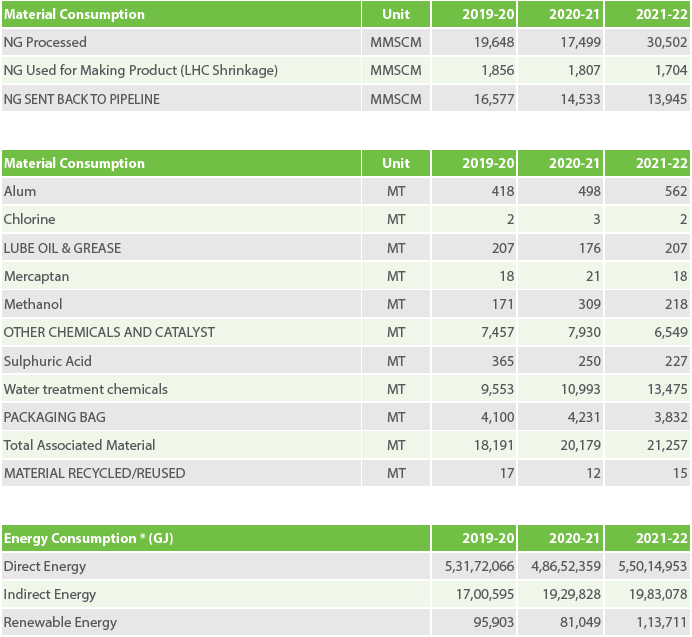Select the 'Methanol' row label
This screenshot has height=637, width=692.
coord(33,304)
